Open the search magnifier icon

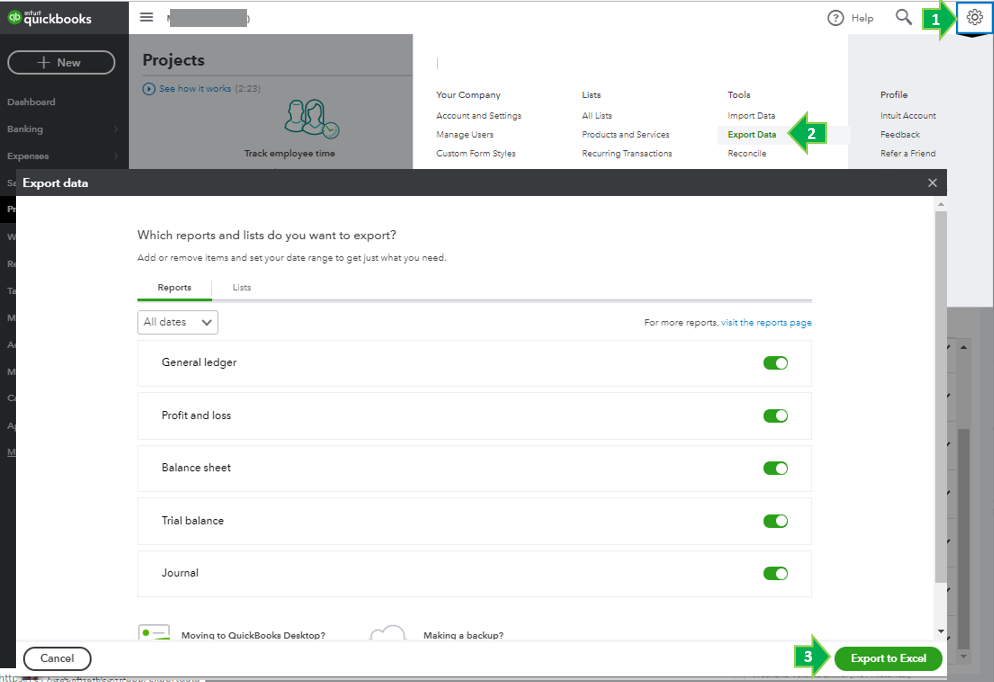point(903,17)
